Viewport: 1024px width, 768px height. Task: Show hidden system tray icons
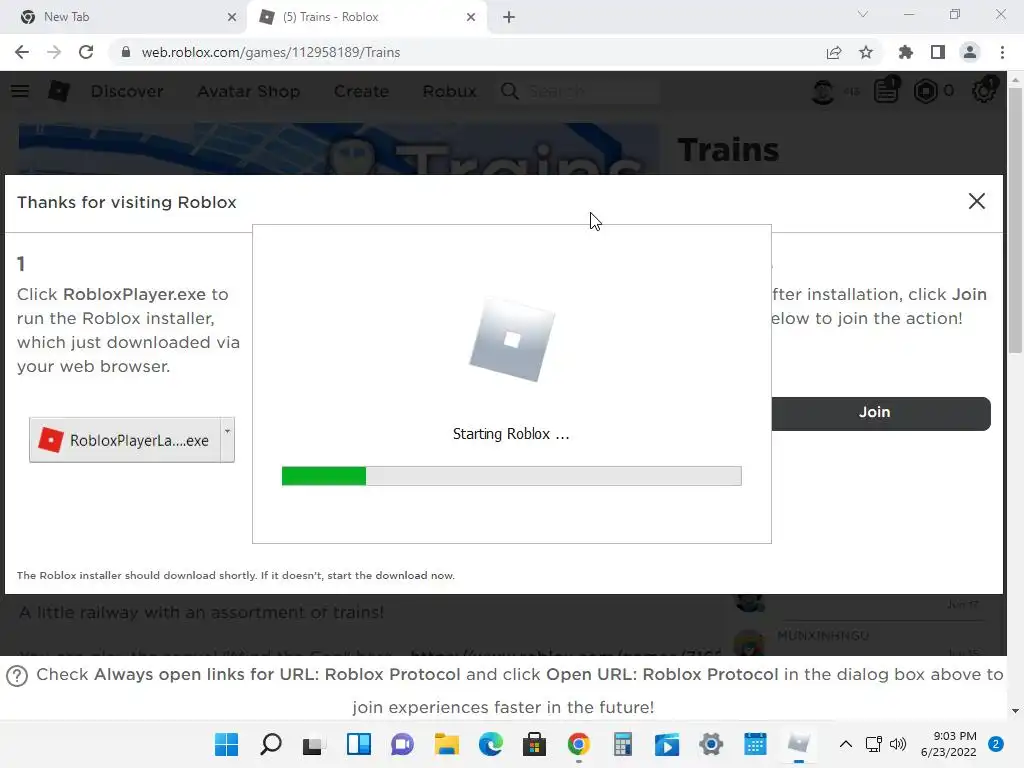tap(846, 744)
